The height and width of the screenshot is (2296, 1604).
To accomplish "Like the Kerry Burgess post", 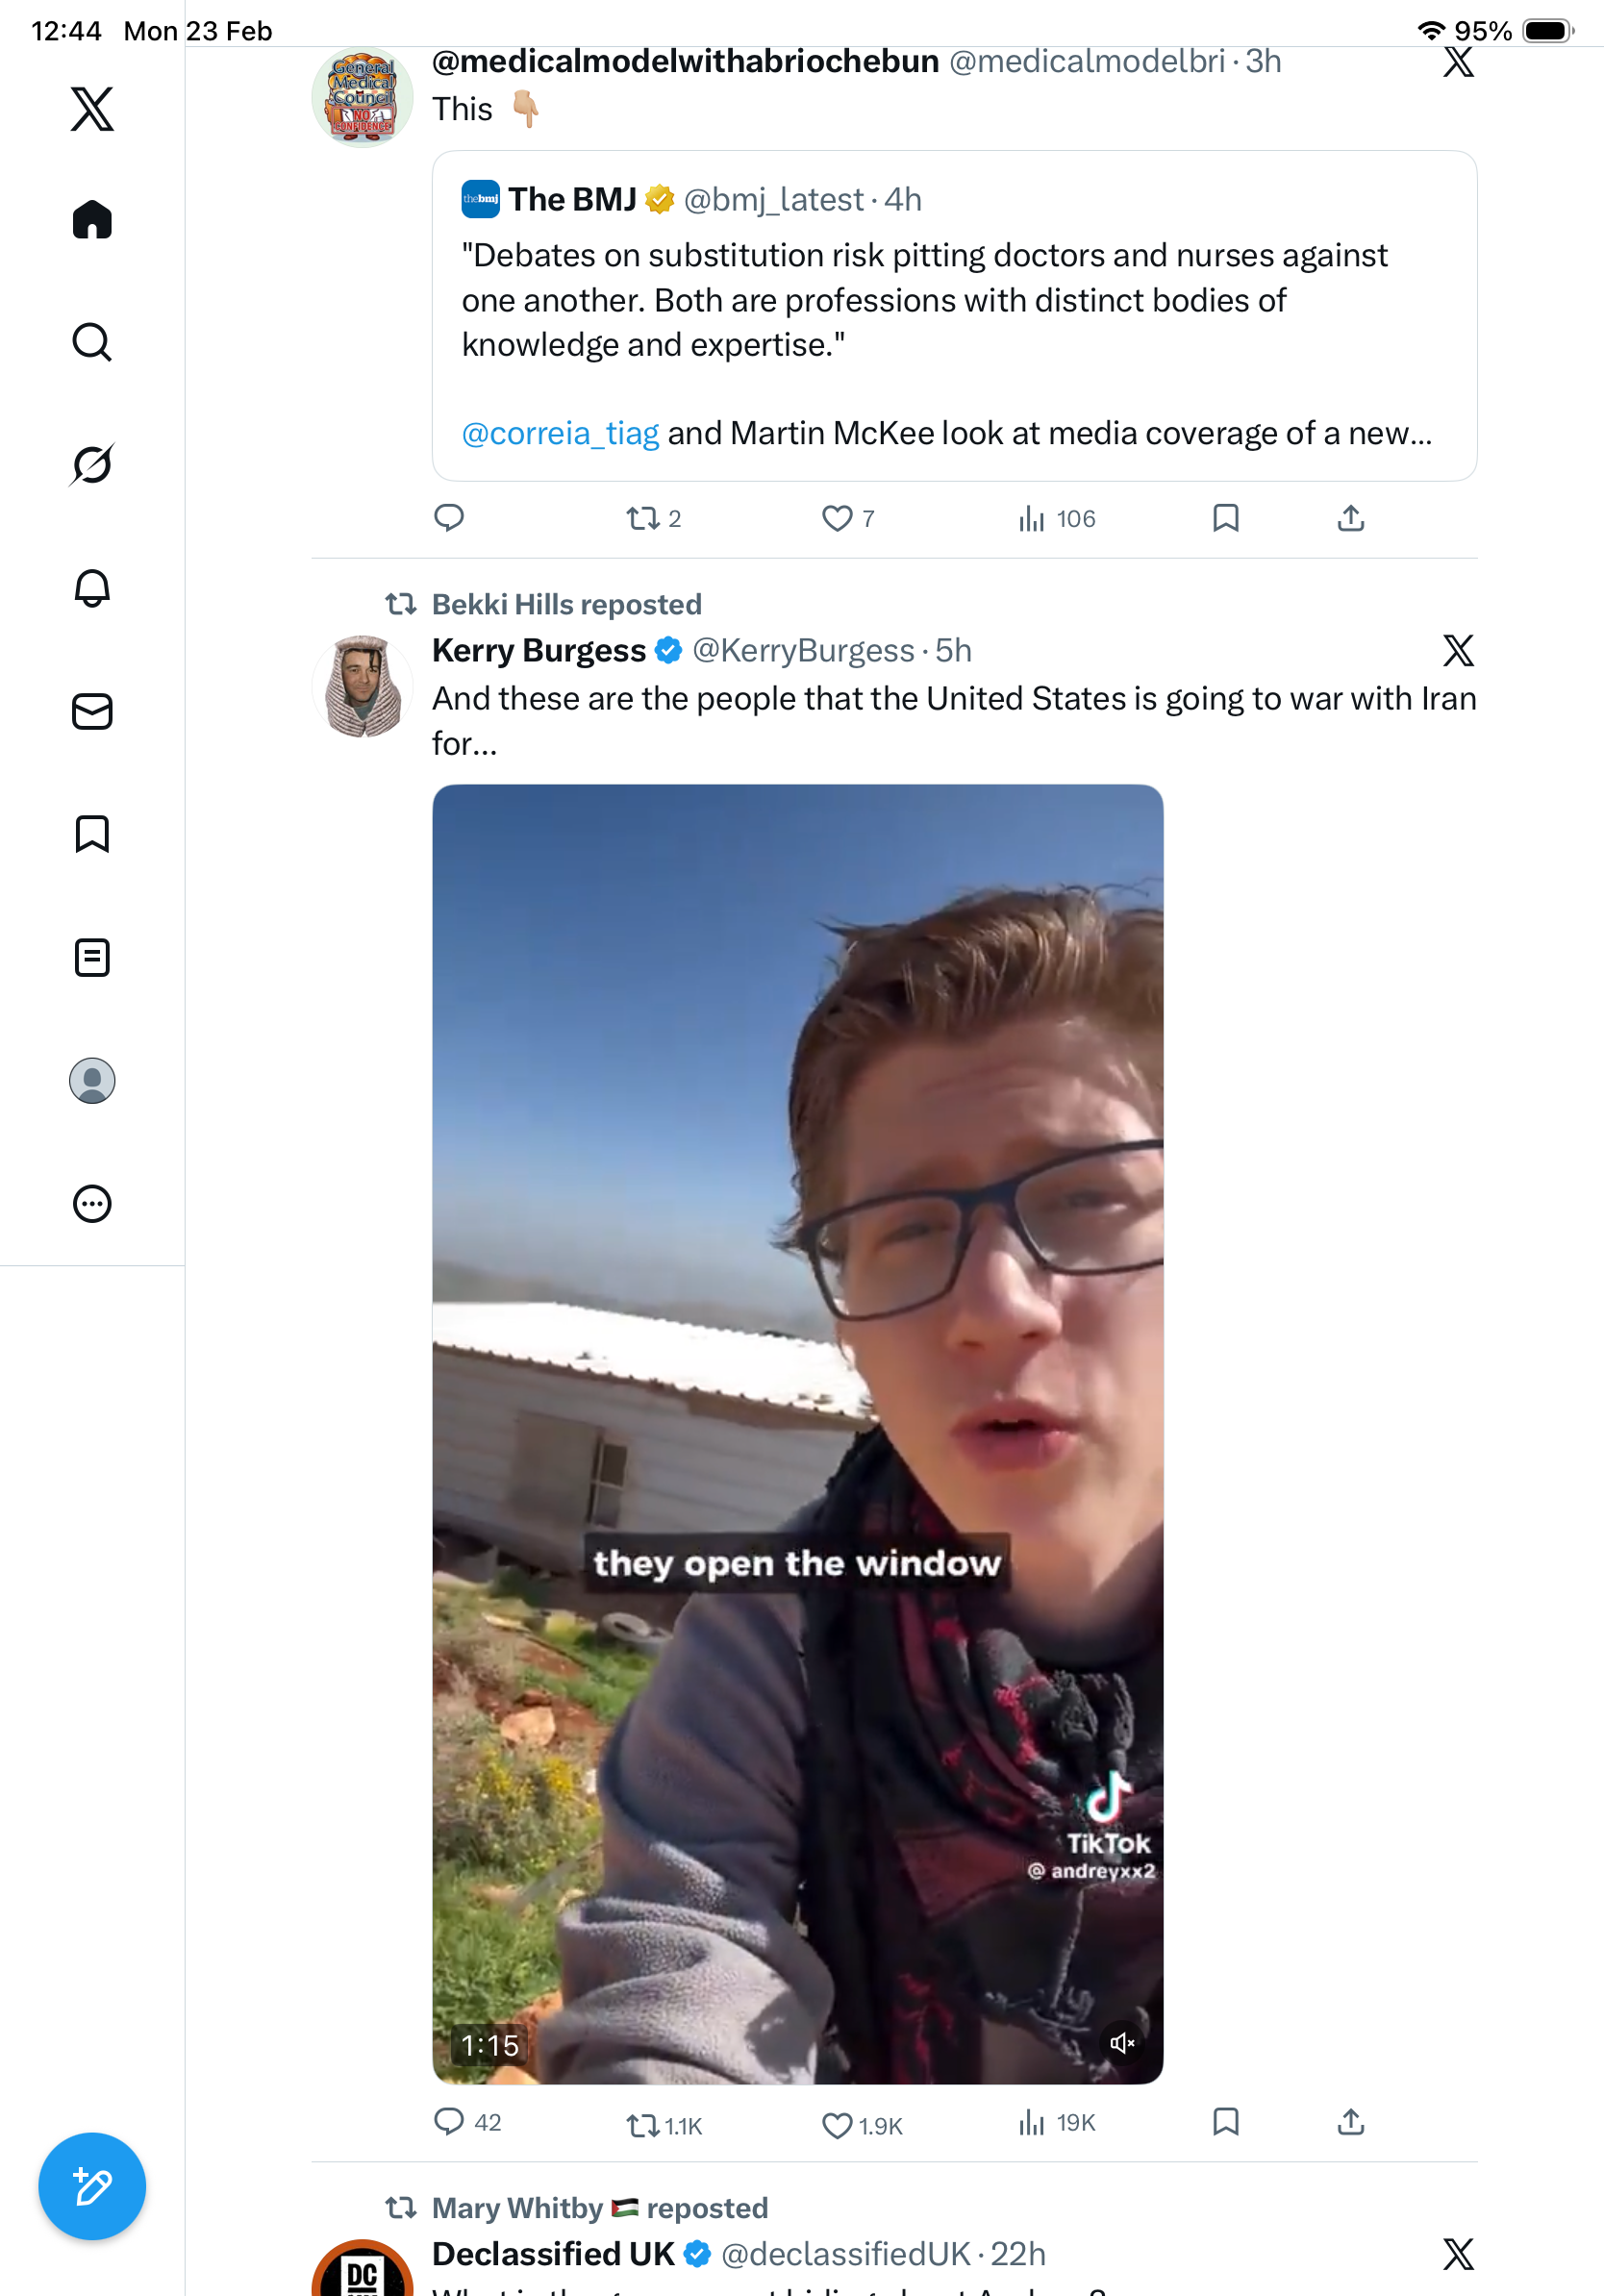I will click(837, 2125).
